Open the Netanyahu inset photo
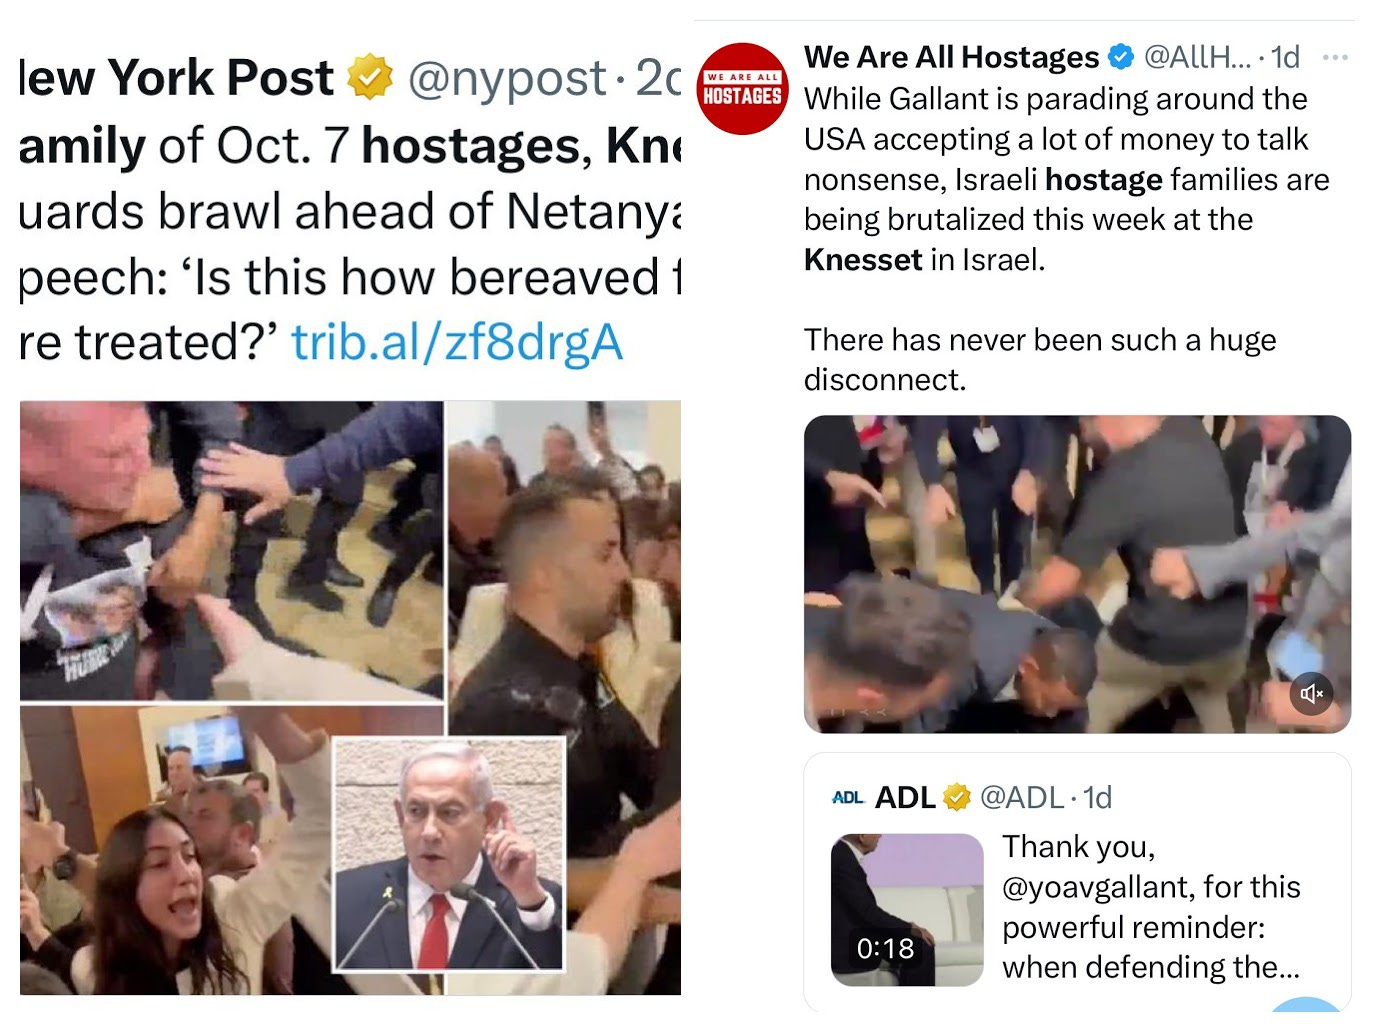Viewport: 1375px width, 1032px height. (x=449, y=855)
